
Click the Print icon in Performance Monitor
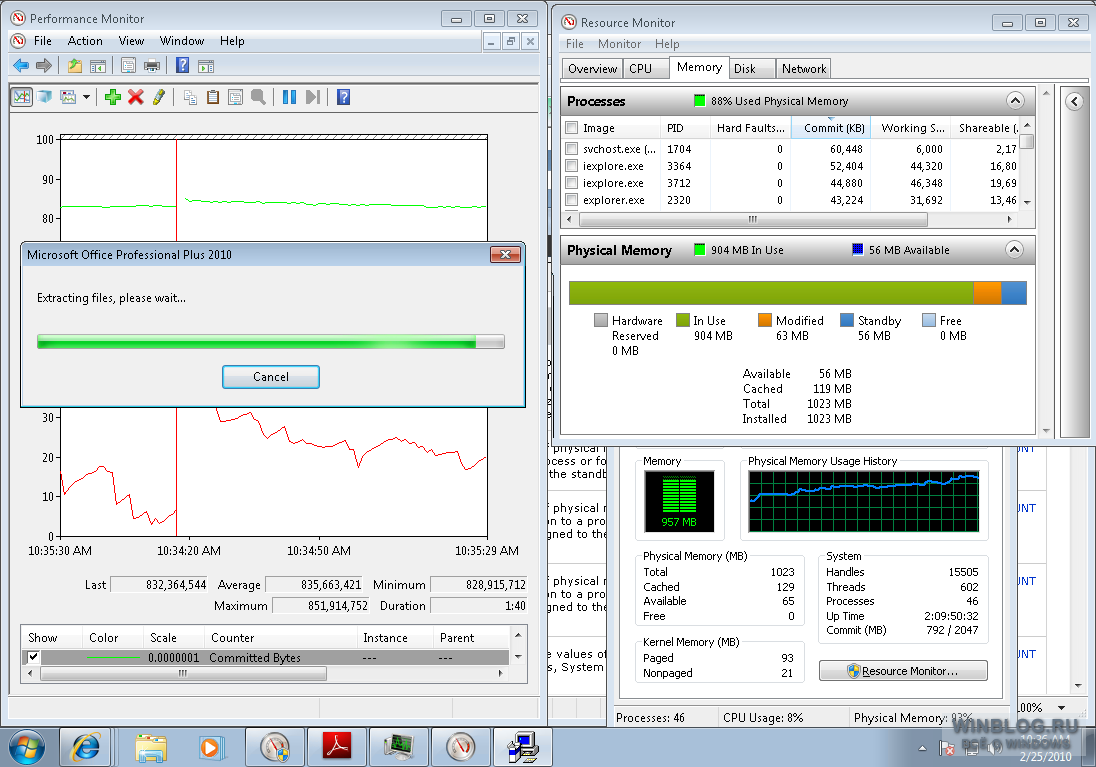[152, 66]
